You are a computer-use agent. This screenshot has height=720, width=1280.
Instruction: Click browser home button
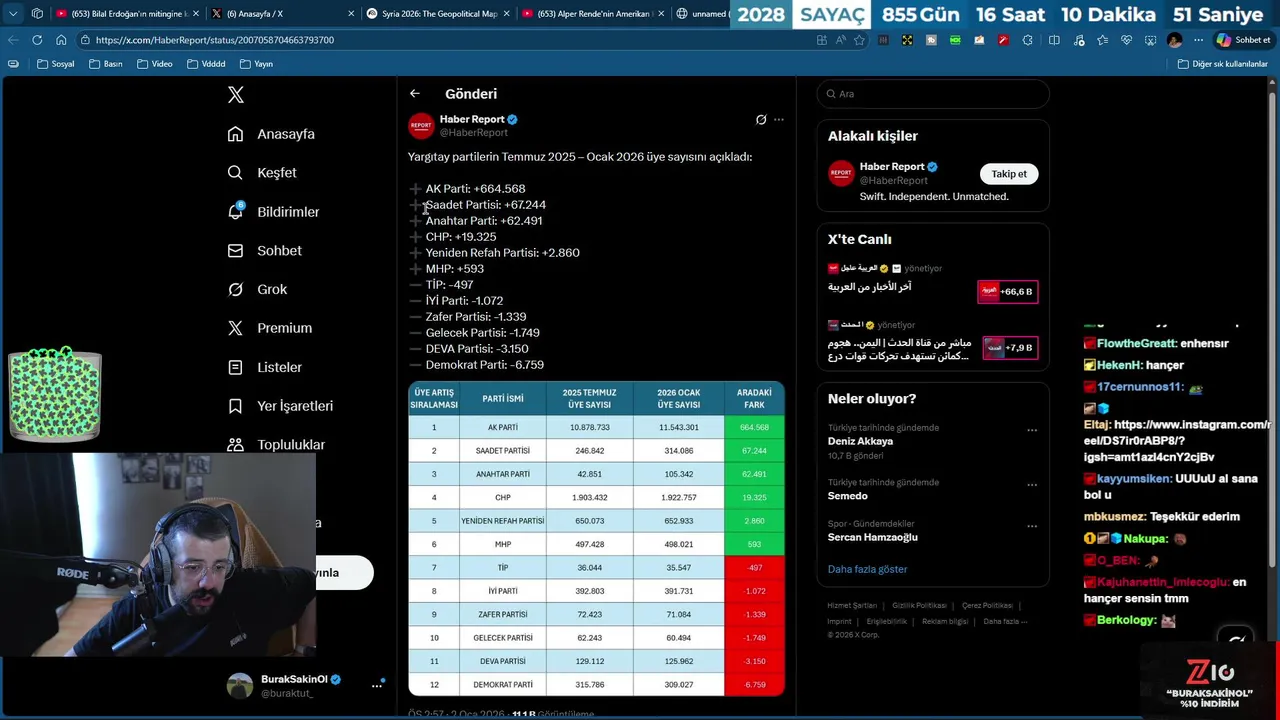pyautogui.click(x=61, y=40)
